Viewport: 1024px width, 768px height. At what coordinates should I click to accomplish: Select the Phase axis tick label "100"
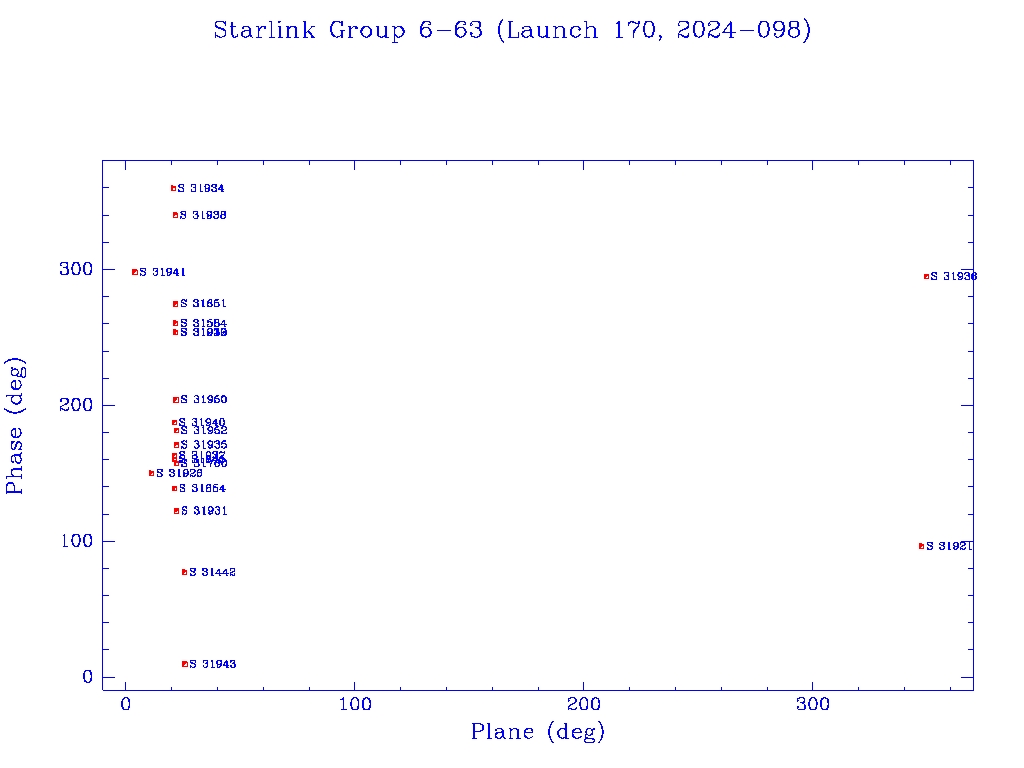click(x=77, y=541)
